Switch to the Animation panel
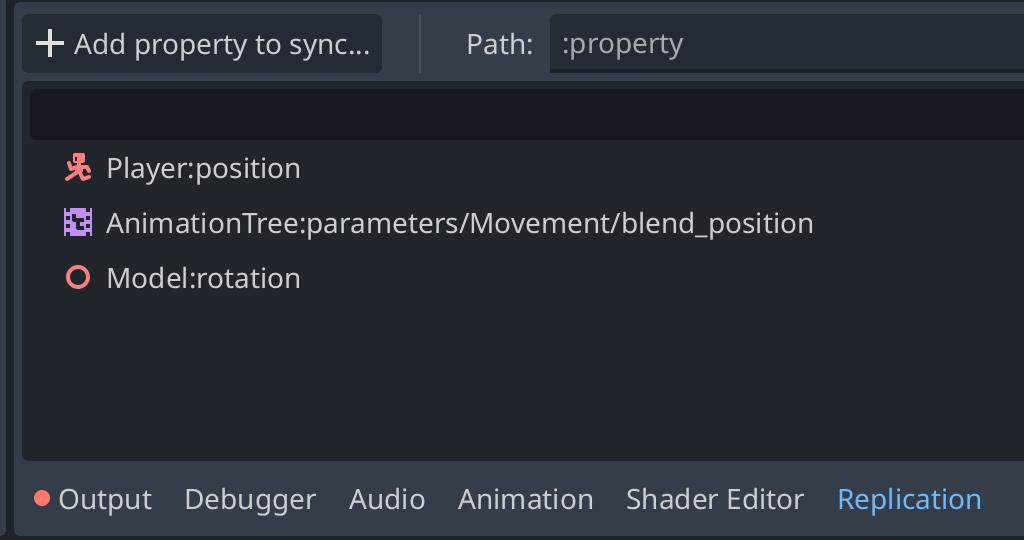The width and height of the screenshot is (1024, 540). (526, 499)
